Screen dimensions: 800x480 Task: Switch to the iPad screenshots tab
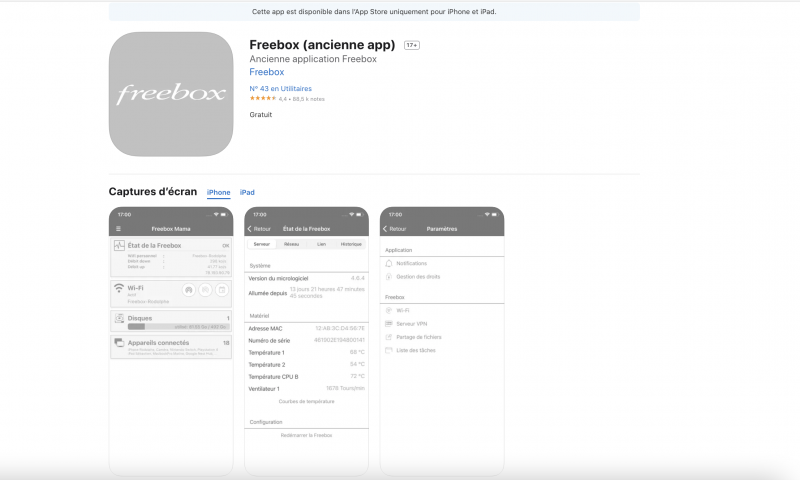247,192
